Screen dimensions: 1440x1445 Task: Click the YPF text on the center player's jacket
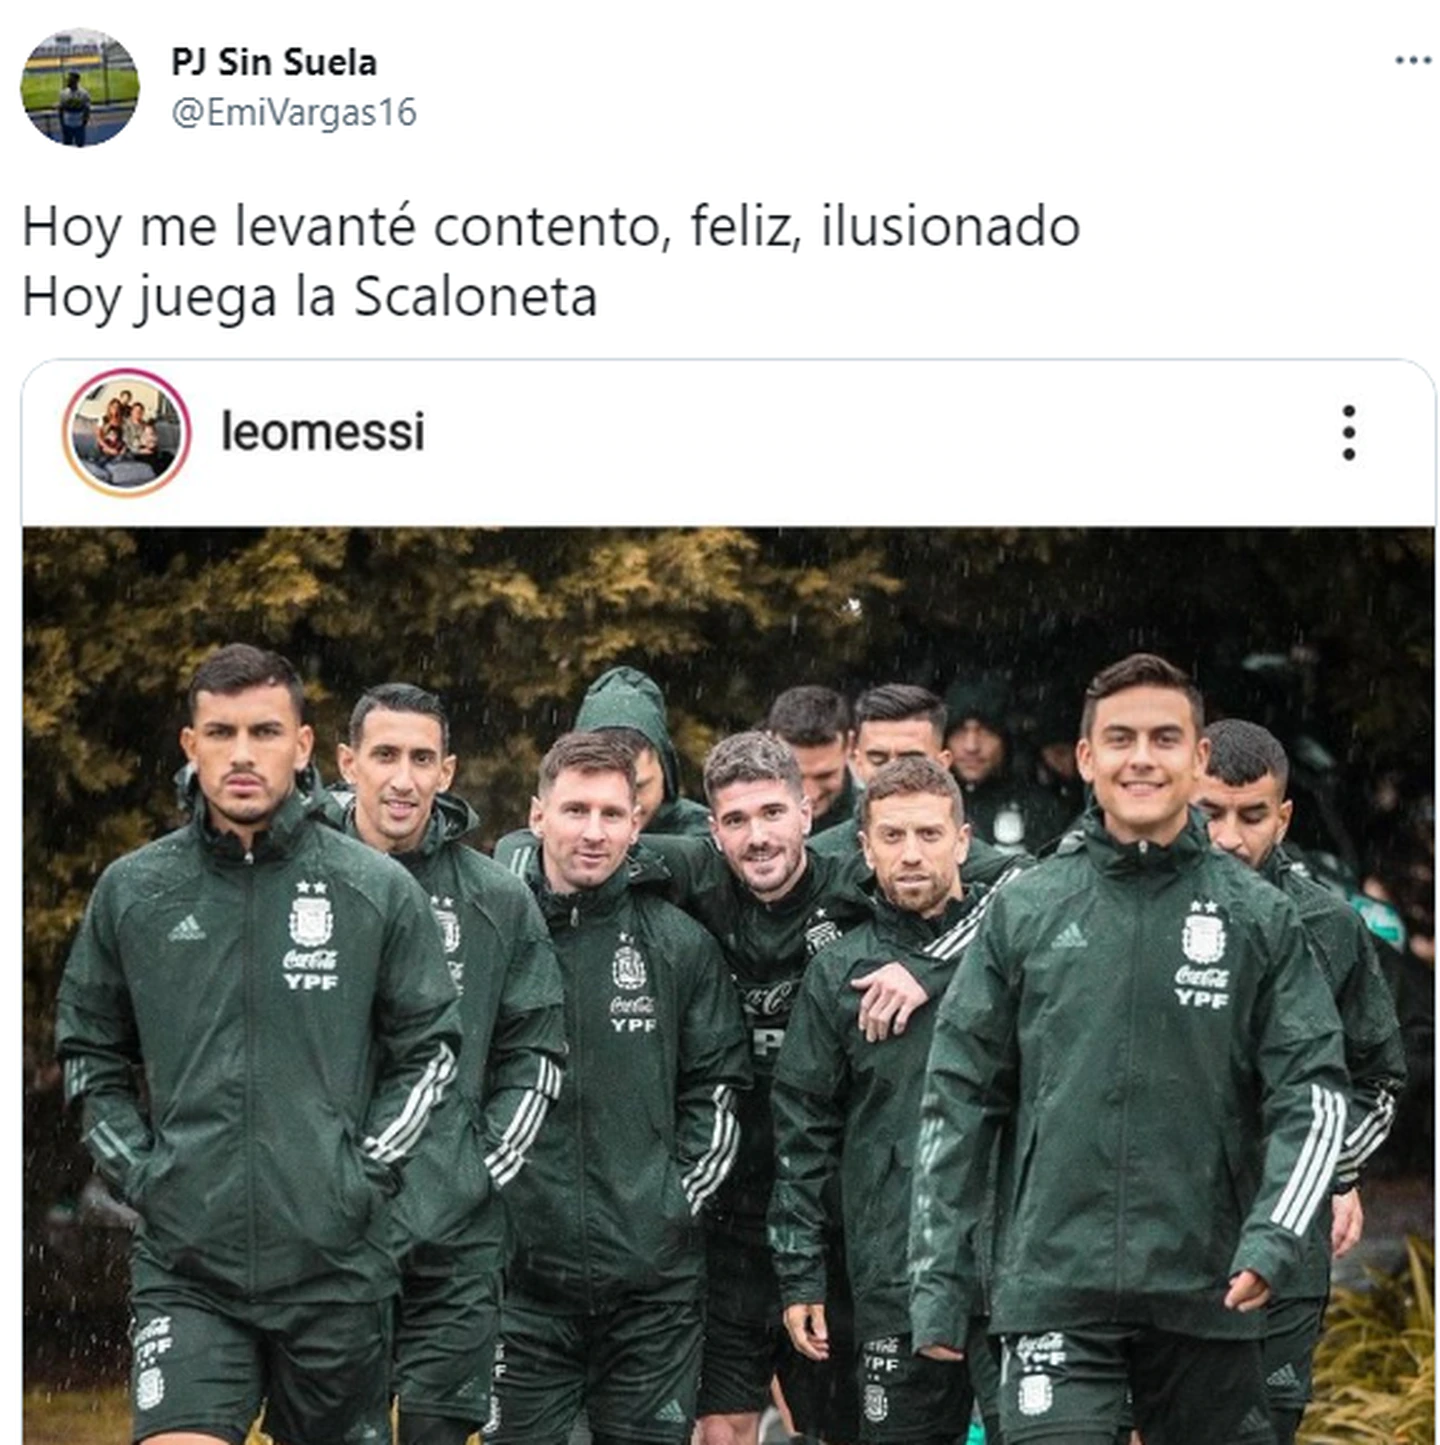point(633,1025)
